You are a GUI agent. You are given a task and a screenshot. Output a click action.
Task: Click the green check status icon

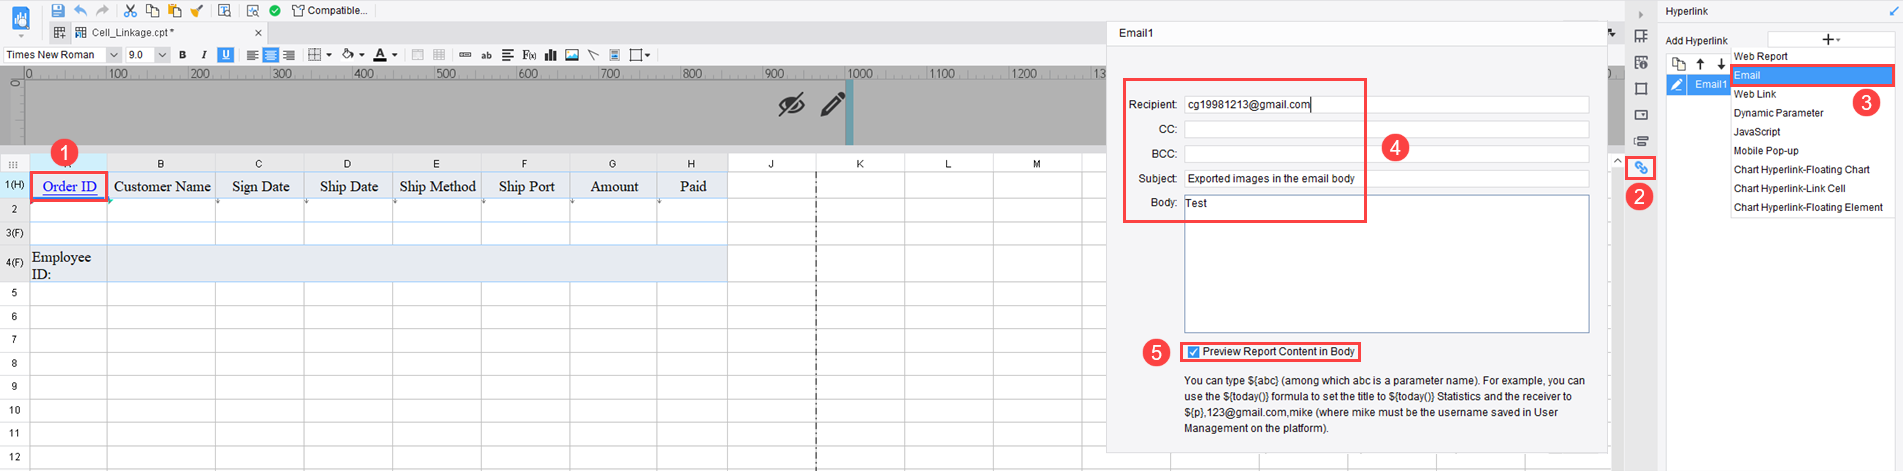(x=275, y=10)
